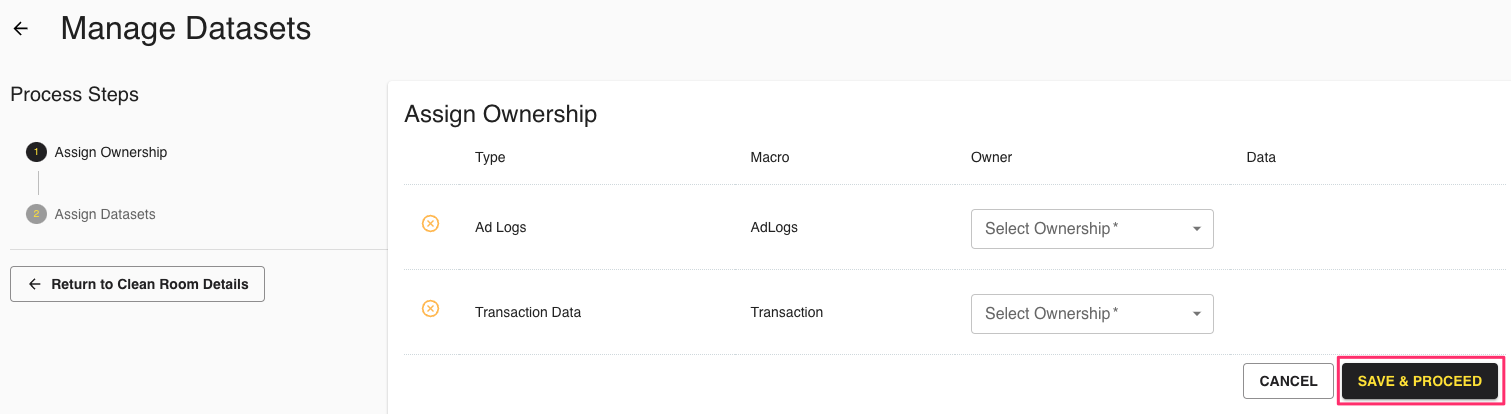The height and width of the screenshot is (414, 1511).
Task: Click the orange status icon for Ad Logs
Action: 430,223
